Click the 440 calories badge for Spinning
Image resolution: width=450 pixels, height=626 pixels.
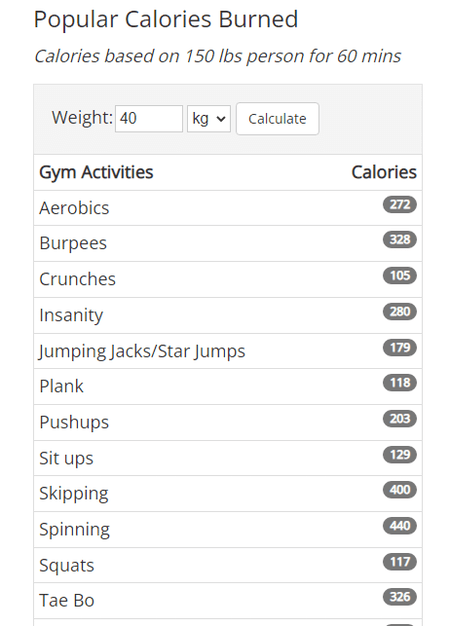[400, 526]
